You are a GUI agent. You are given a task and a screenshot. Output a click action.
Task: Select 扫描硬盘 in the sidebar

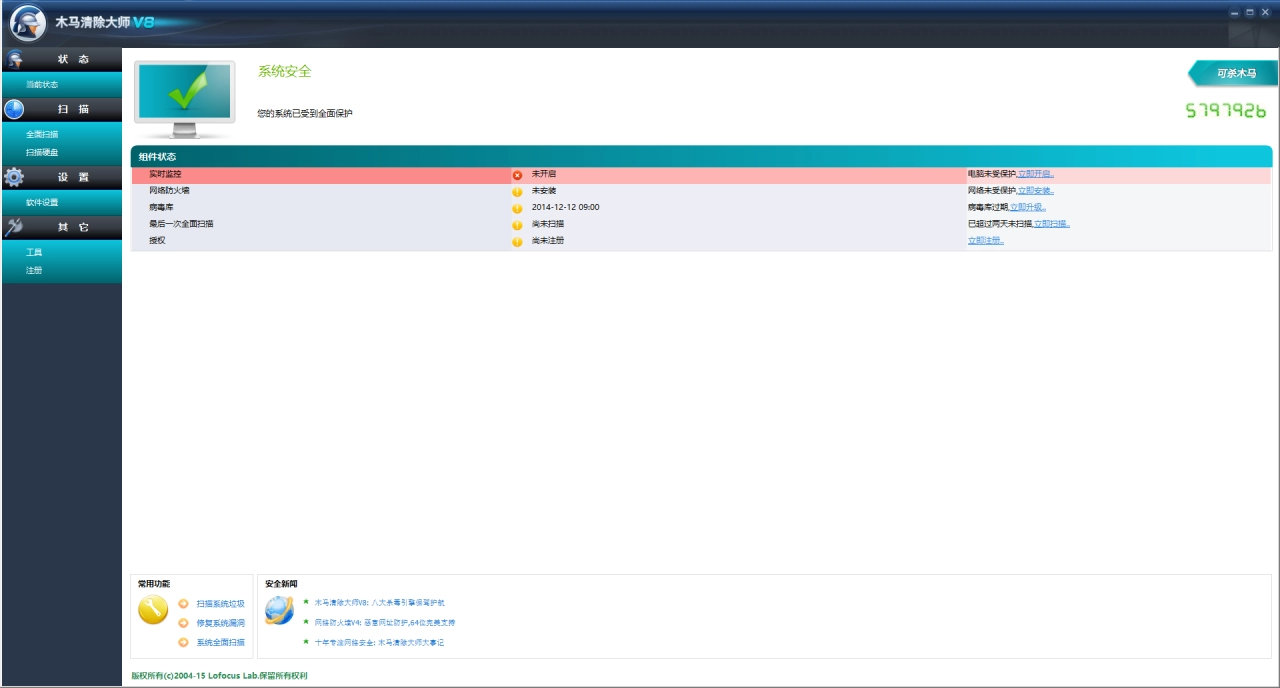[x=42, y=152]
